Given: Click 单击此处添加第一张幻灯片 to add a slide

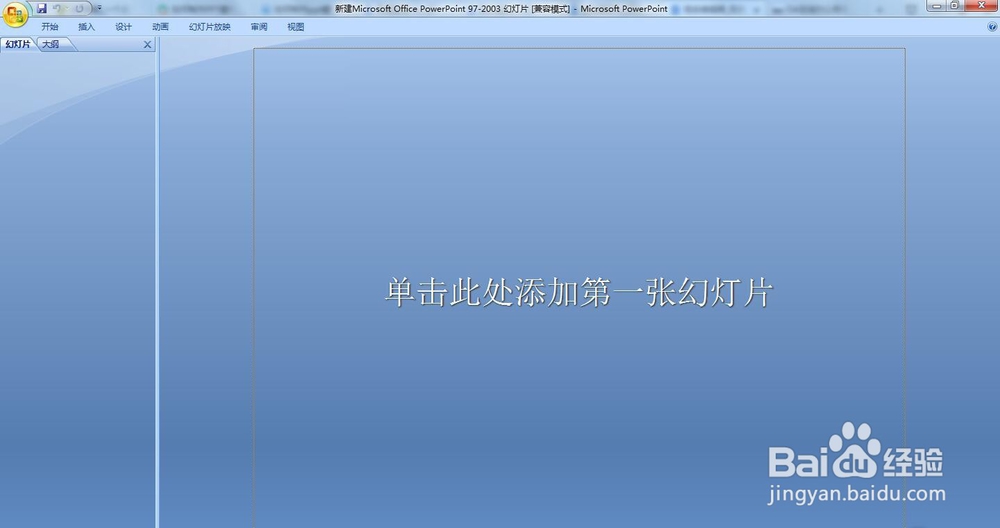Looking at the screenshot, I should [579, 293].
